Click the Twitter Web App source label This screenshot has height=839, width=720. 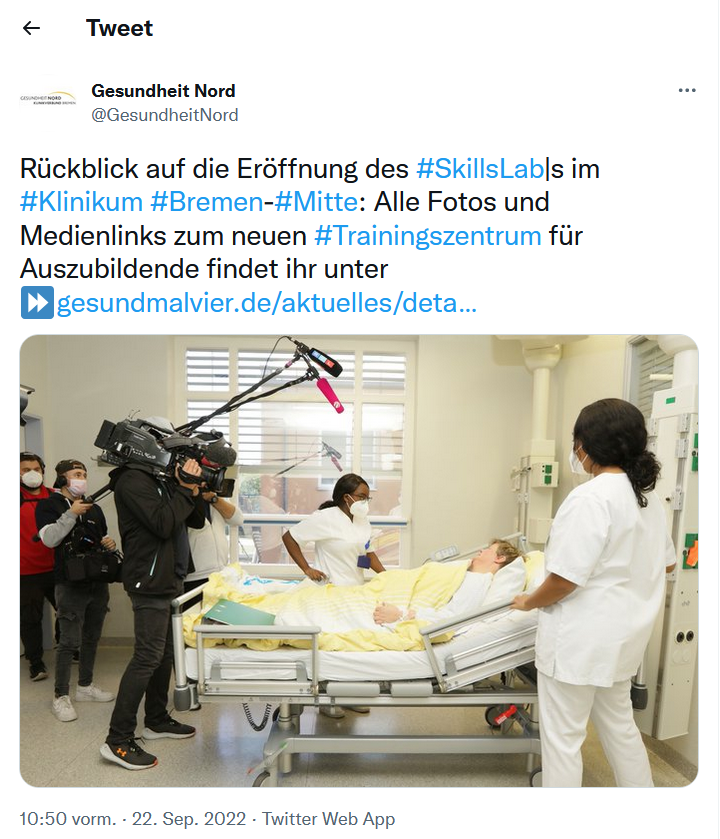pyautogui.click(x=328, y=819)
